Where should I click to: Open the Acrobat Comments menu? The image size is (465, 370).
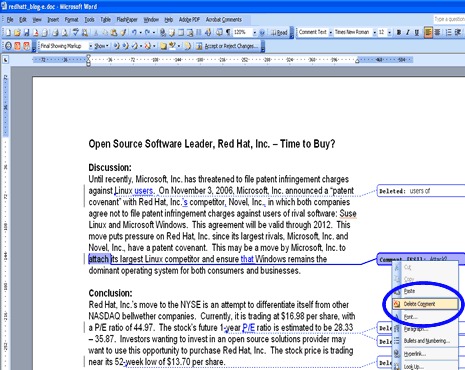[x=224, y=20]
